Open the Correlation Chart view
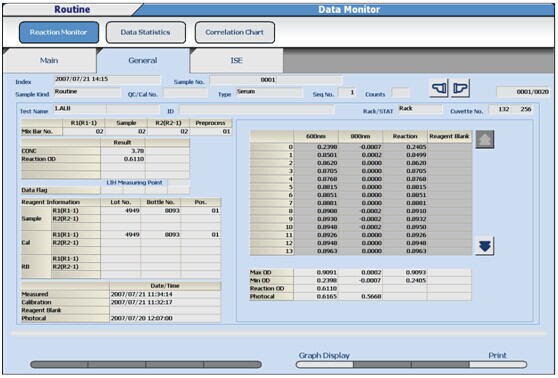 point(235,32)
